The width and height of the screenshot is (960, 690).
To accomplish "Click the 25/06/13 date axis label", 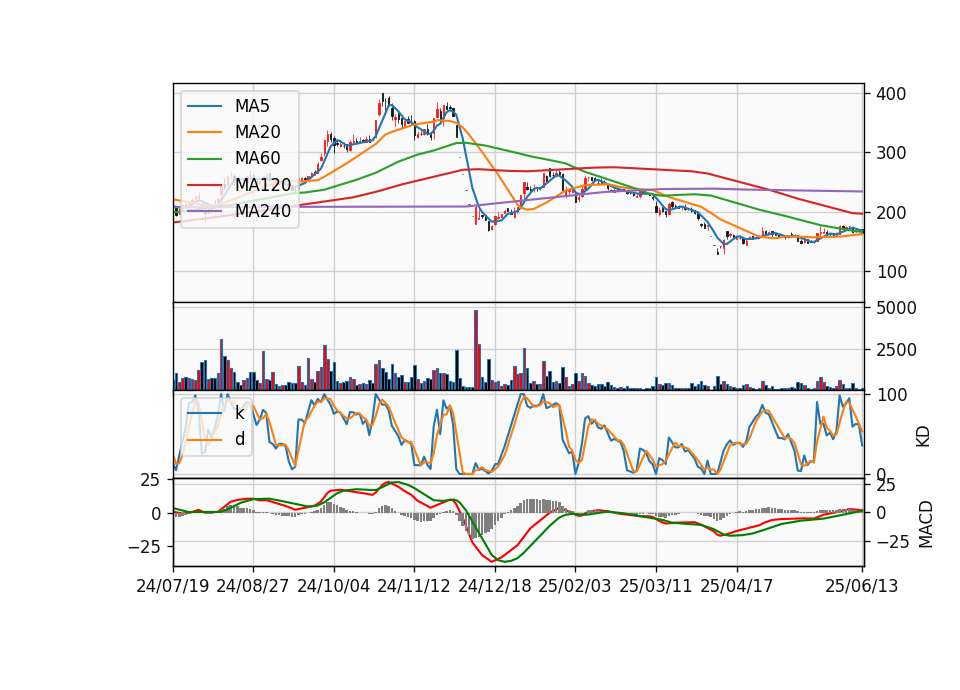I will tap(861, 586).
